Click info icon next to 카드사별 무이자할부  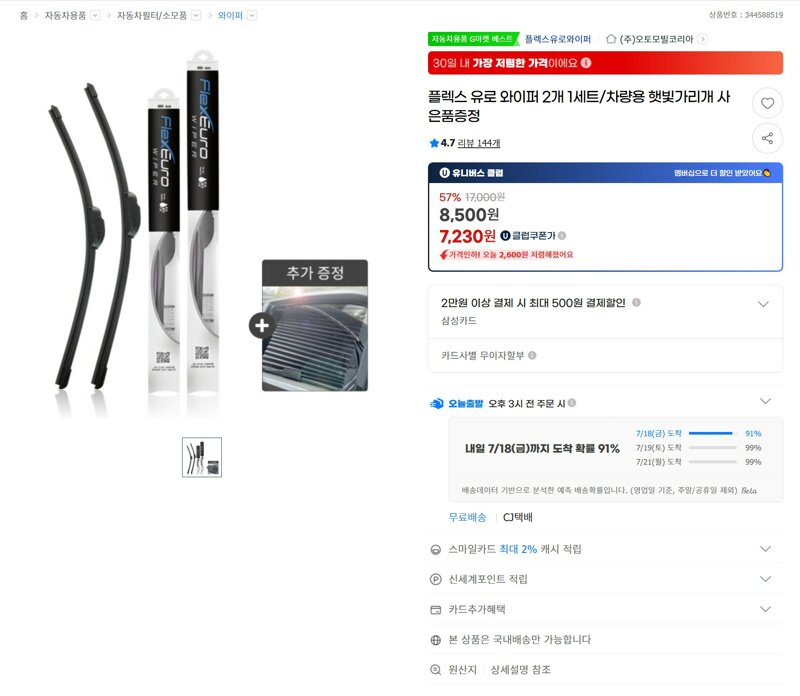tap(532, 355)
